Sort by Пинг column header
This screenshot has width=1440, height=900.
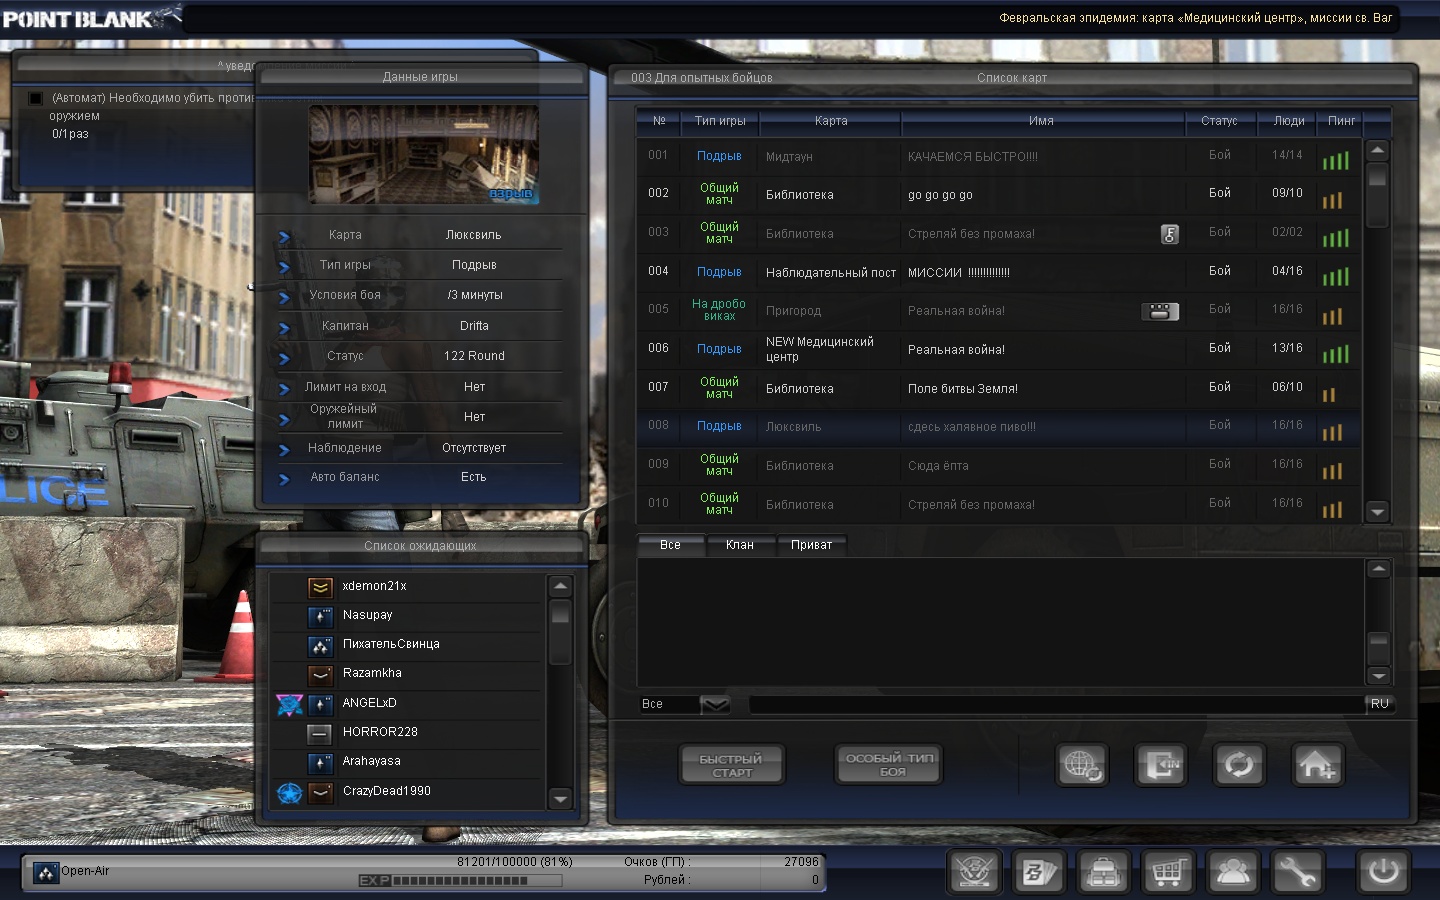(1341, 121)
